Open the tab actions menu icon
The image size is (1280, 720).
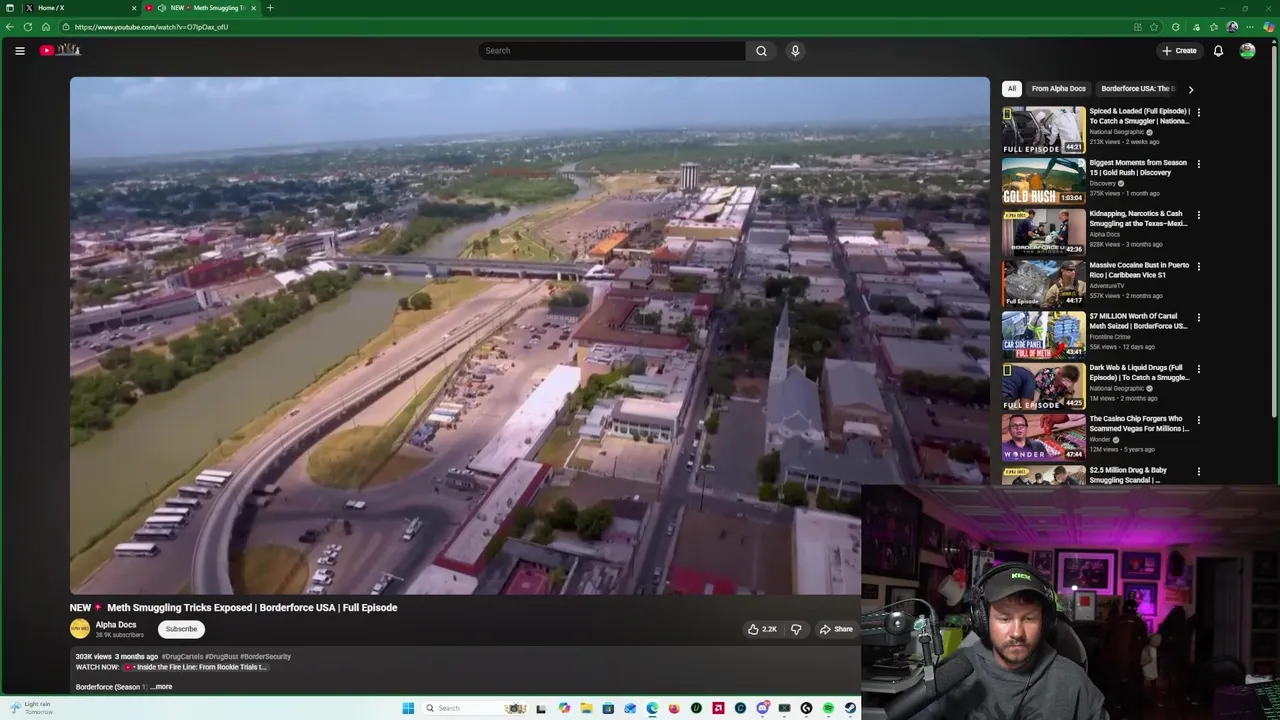pyautogui.click(x=9, y=8)
